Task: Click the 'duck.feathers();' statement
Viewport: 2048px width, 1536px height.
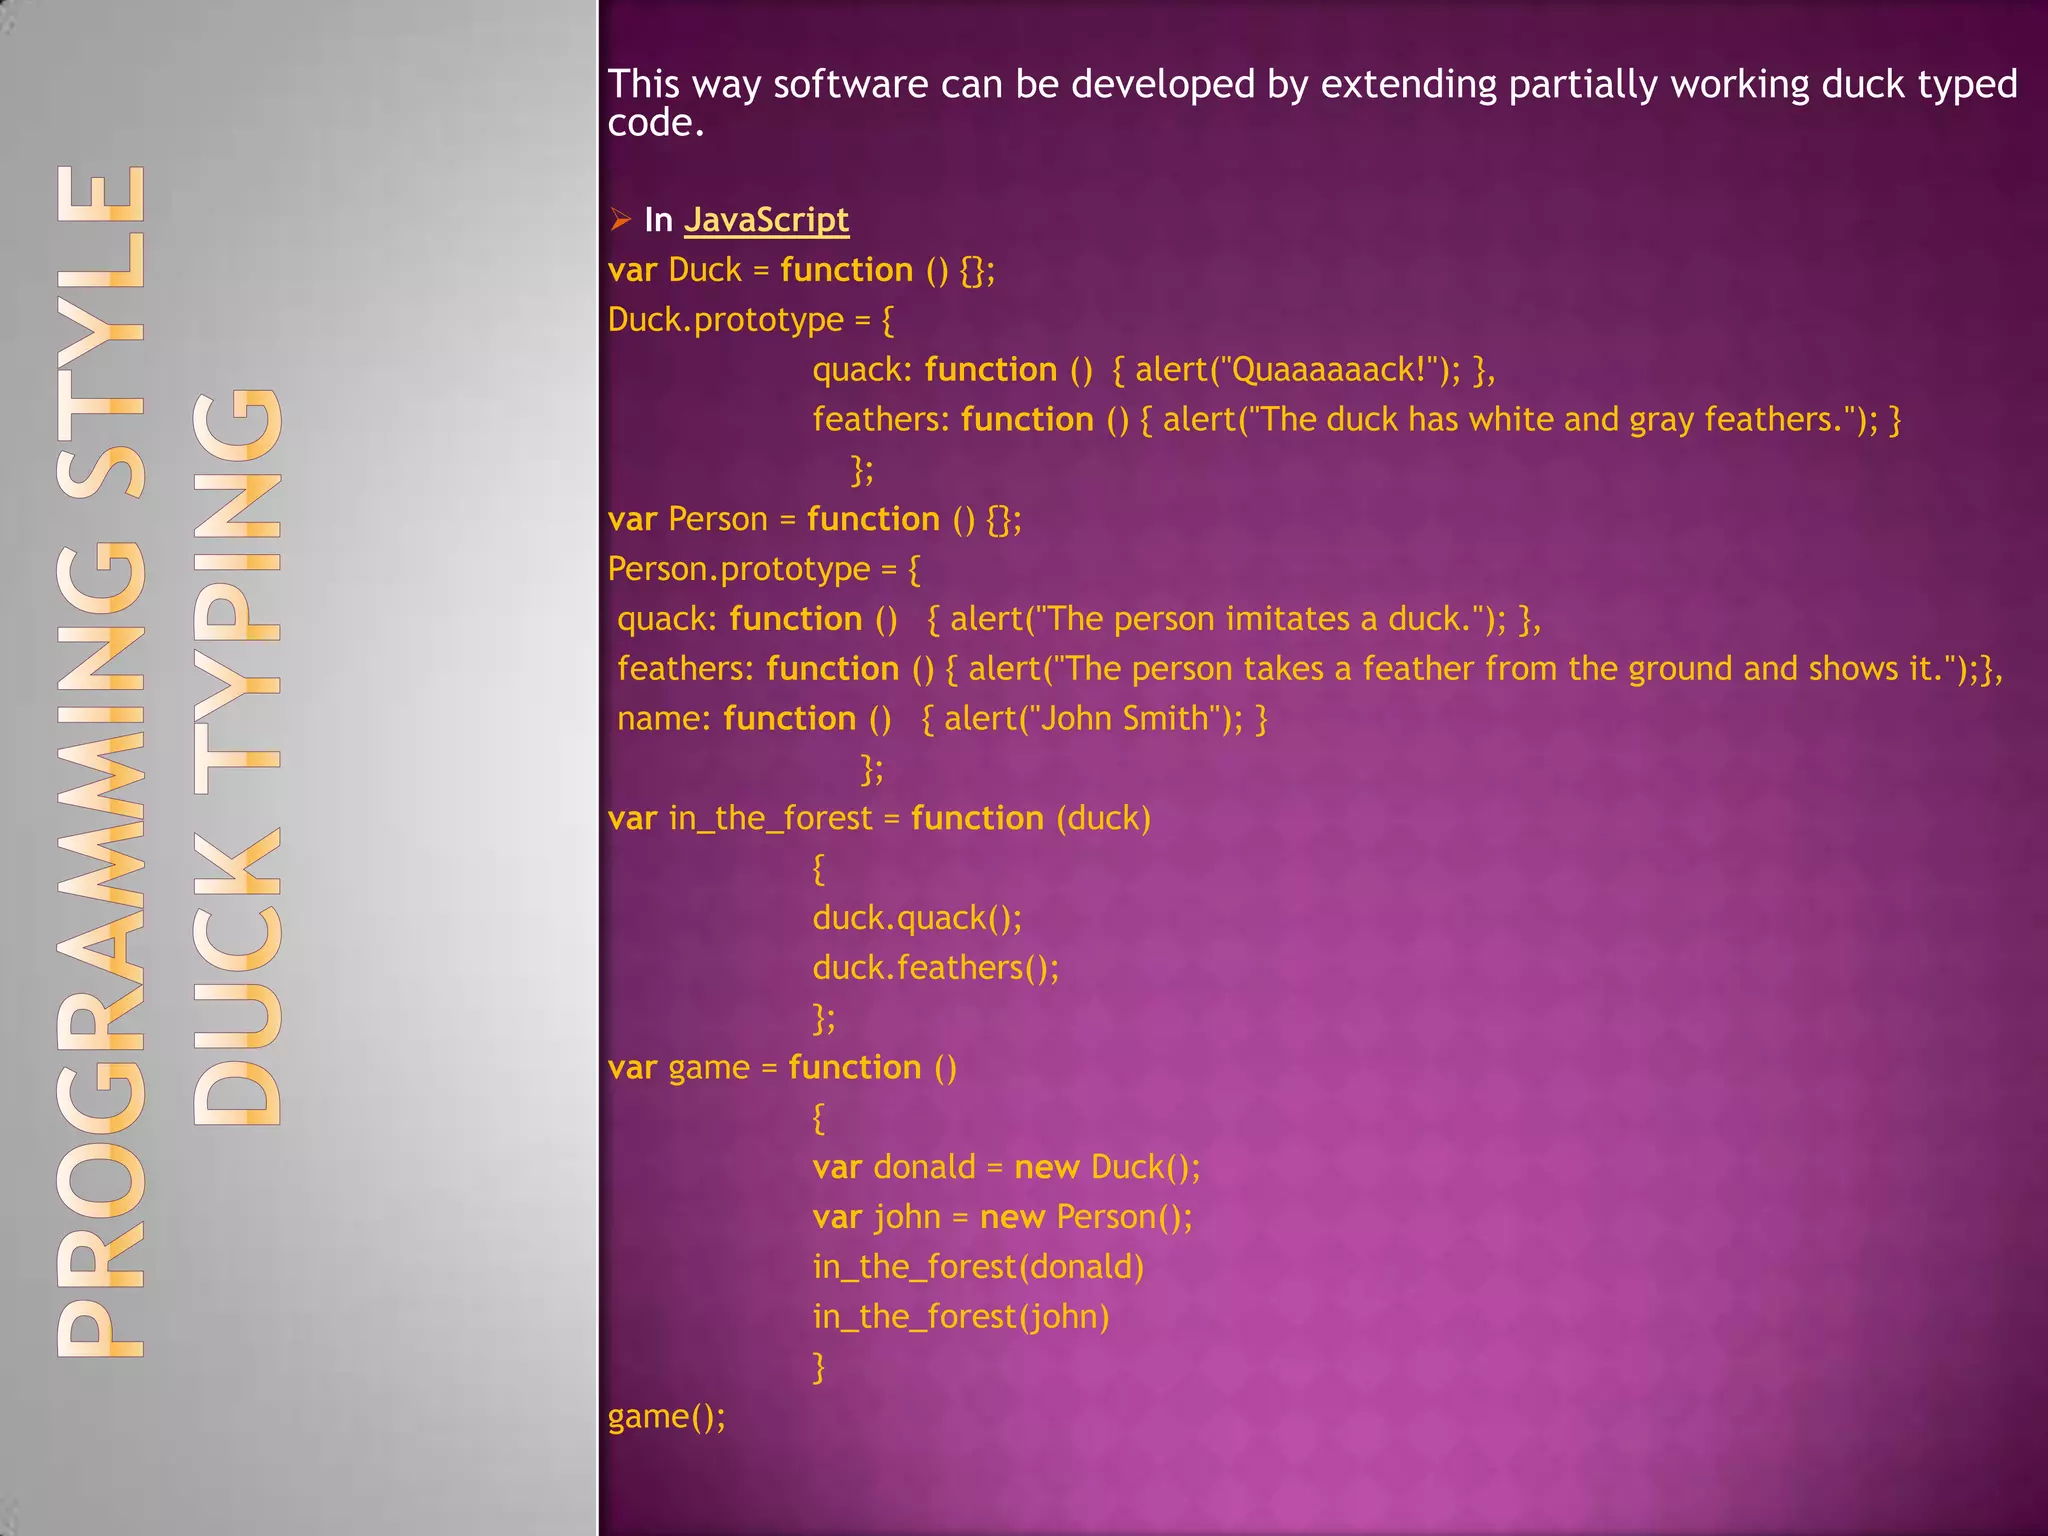Action: pos(935,968)
